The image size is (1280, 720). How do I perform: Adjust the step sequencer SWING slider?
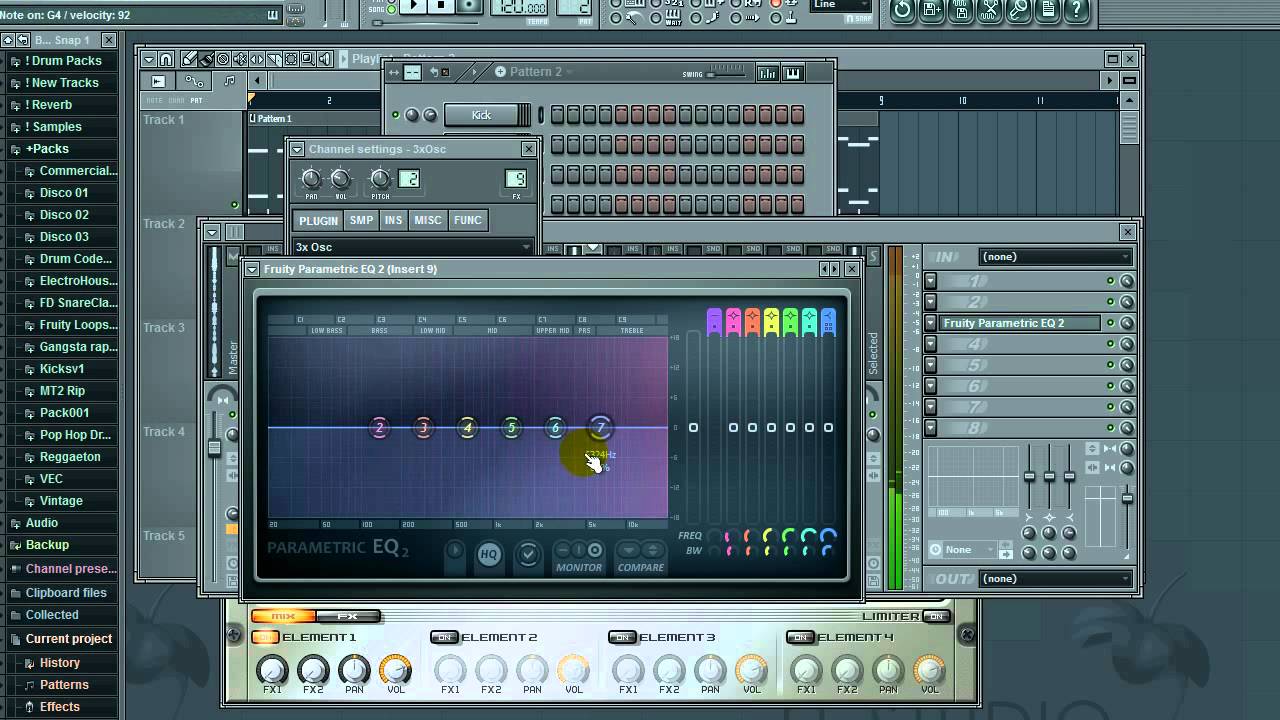(x=727, y=74)
